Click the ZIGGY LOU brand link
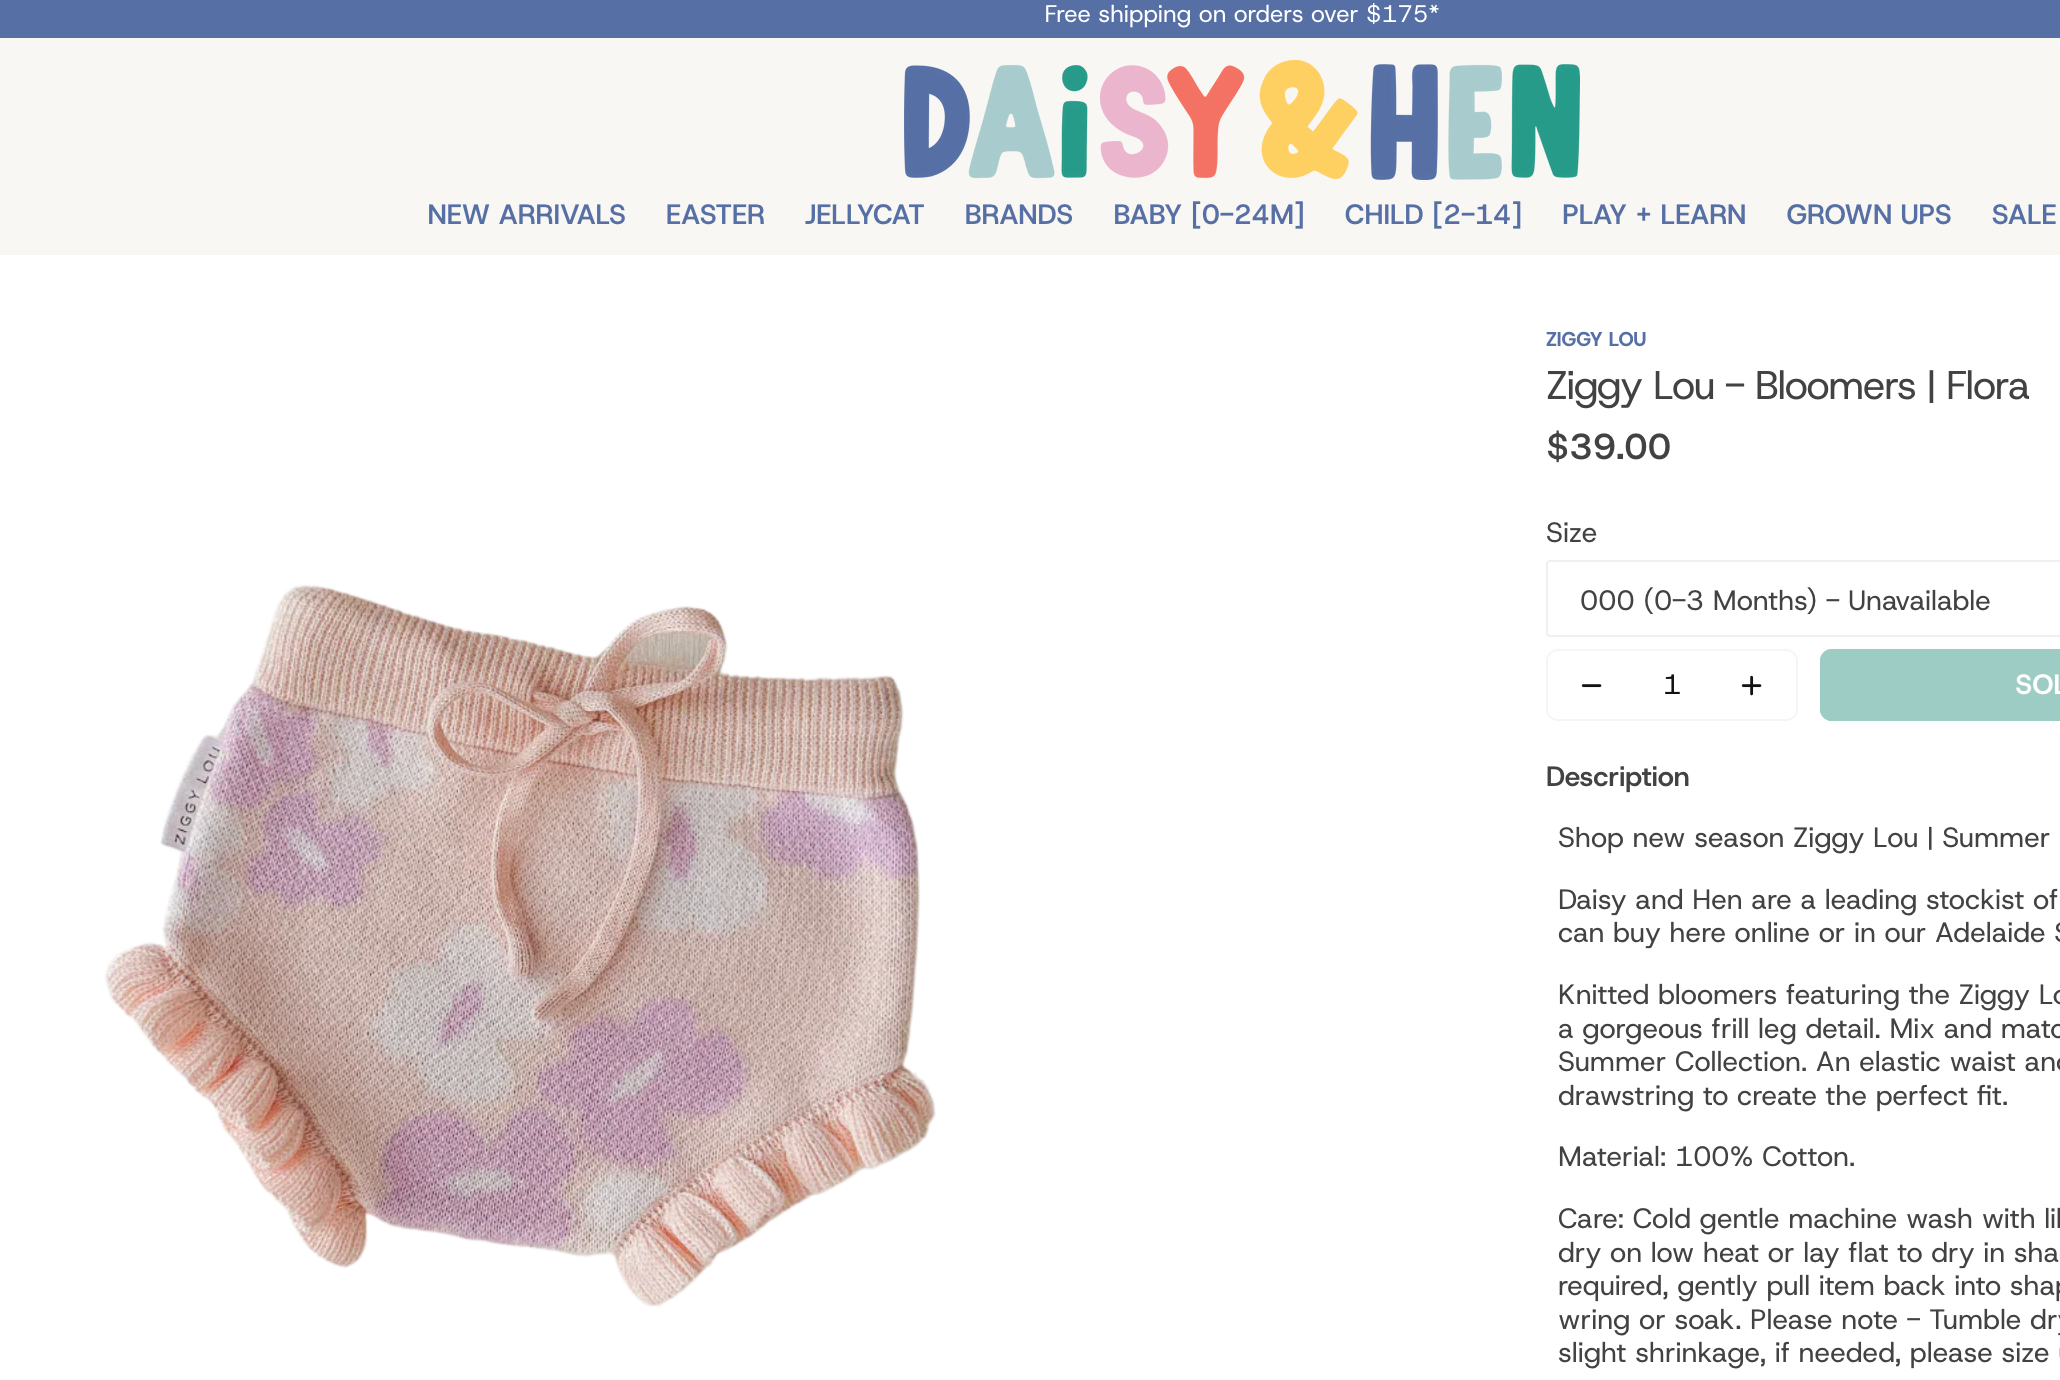 click(x=1596, y=339)
